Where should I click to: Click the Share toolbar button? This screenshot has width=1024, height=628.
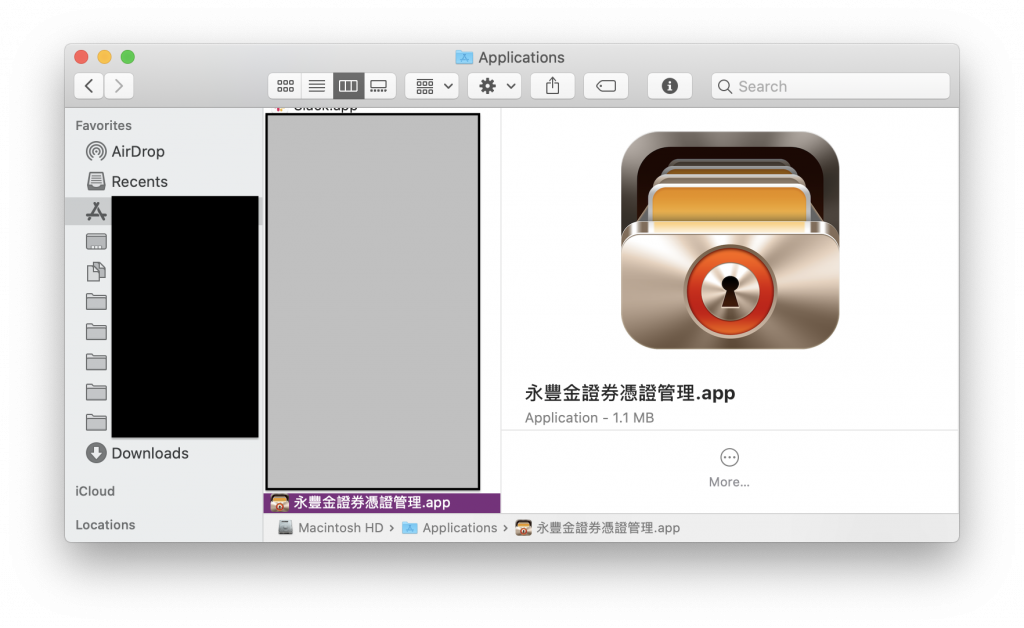point(552,86)
